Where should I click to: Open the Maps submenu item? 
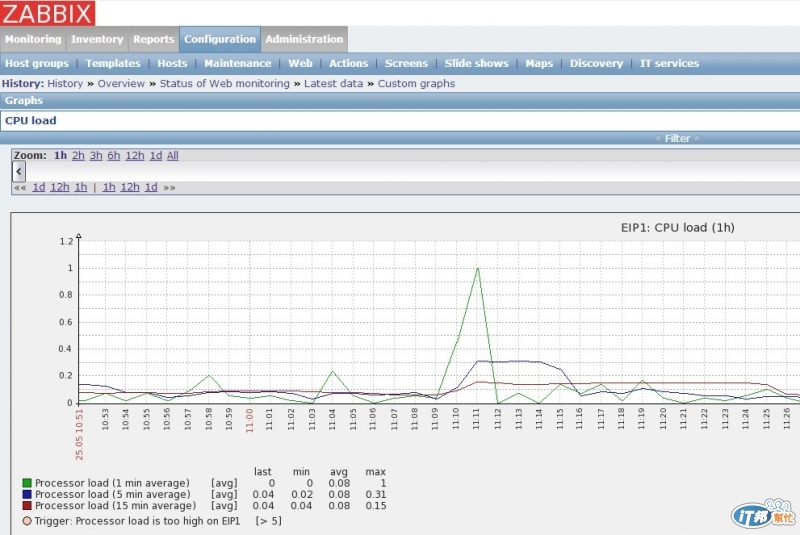pos(539,63)
